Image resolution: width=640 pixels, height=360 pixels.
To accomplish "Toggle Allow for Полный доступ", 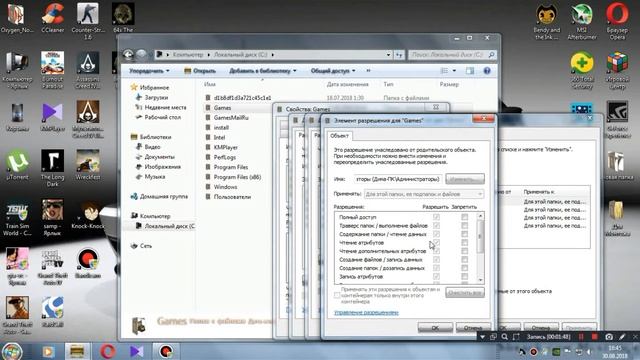I will pyautogui.click(x=436, y=217).
